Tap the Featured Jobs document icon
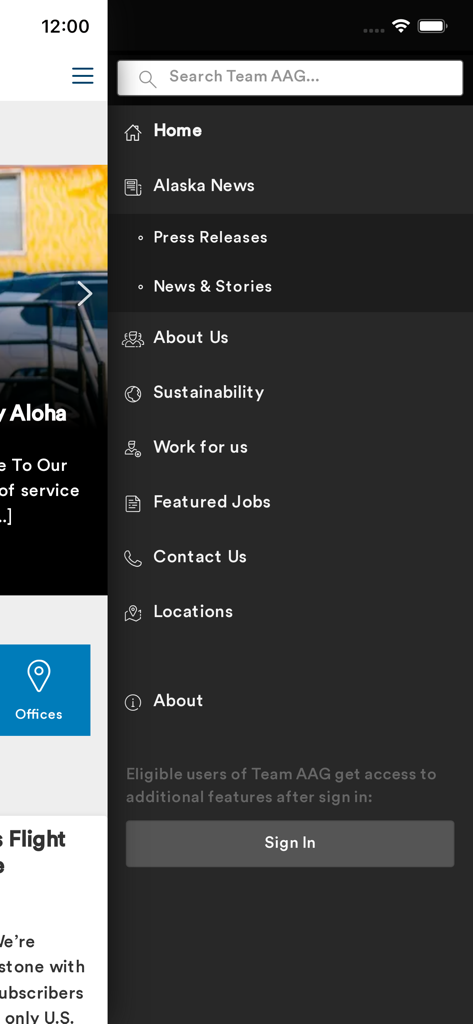The width and height of the screenshot is (473, 1024). coord(133,504)
